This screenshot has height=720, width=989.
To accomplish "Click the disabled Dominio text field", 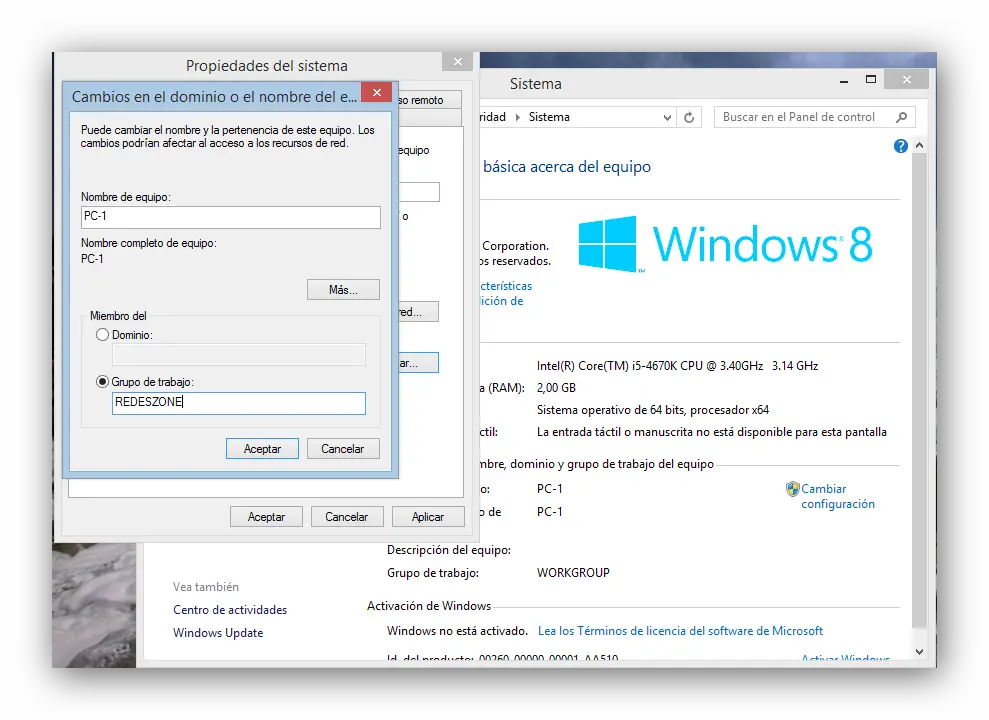I will tap(239, 355).
